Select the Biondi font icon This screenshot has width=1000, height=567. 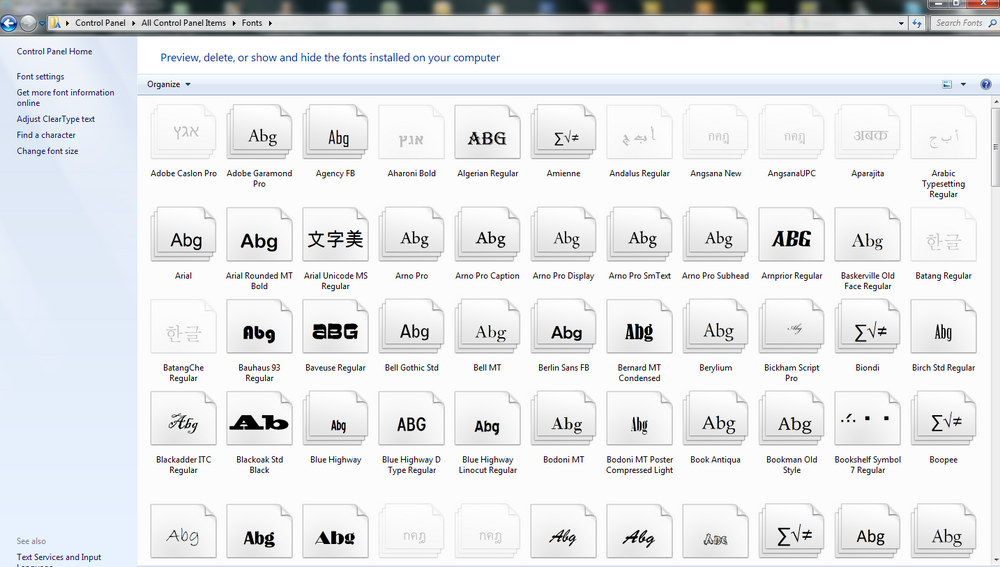[867, 327]
